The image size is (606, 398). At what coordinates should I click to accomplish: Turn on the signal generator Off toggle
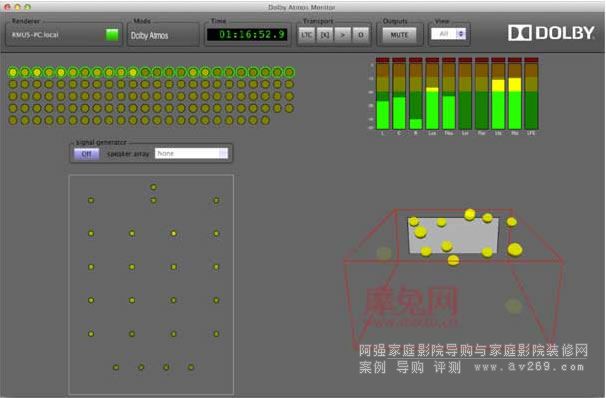[x=87, y=154]
